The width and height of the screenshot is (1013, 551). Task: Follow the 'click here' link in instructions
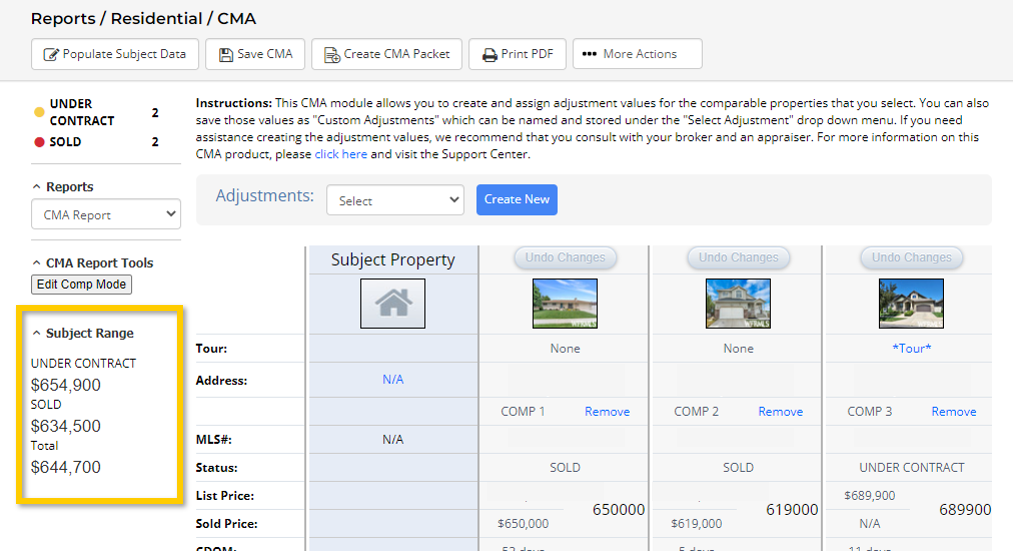340,155
